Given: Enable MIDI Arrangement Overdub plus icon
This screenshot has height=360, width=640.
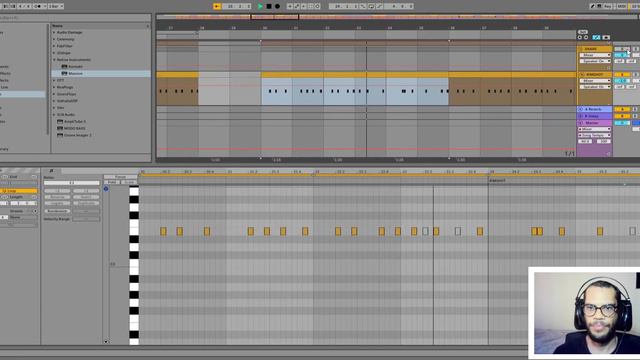Looking at the screenshot, I should click(x=290, y=6).
